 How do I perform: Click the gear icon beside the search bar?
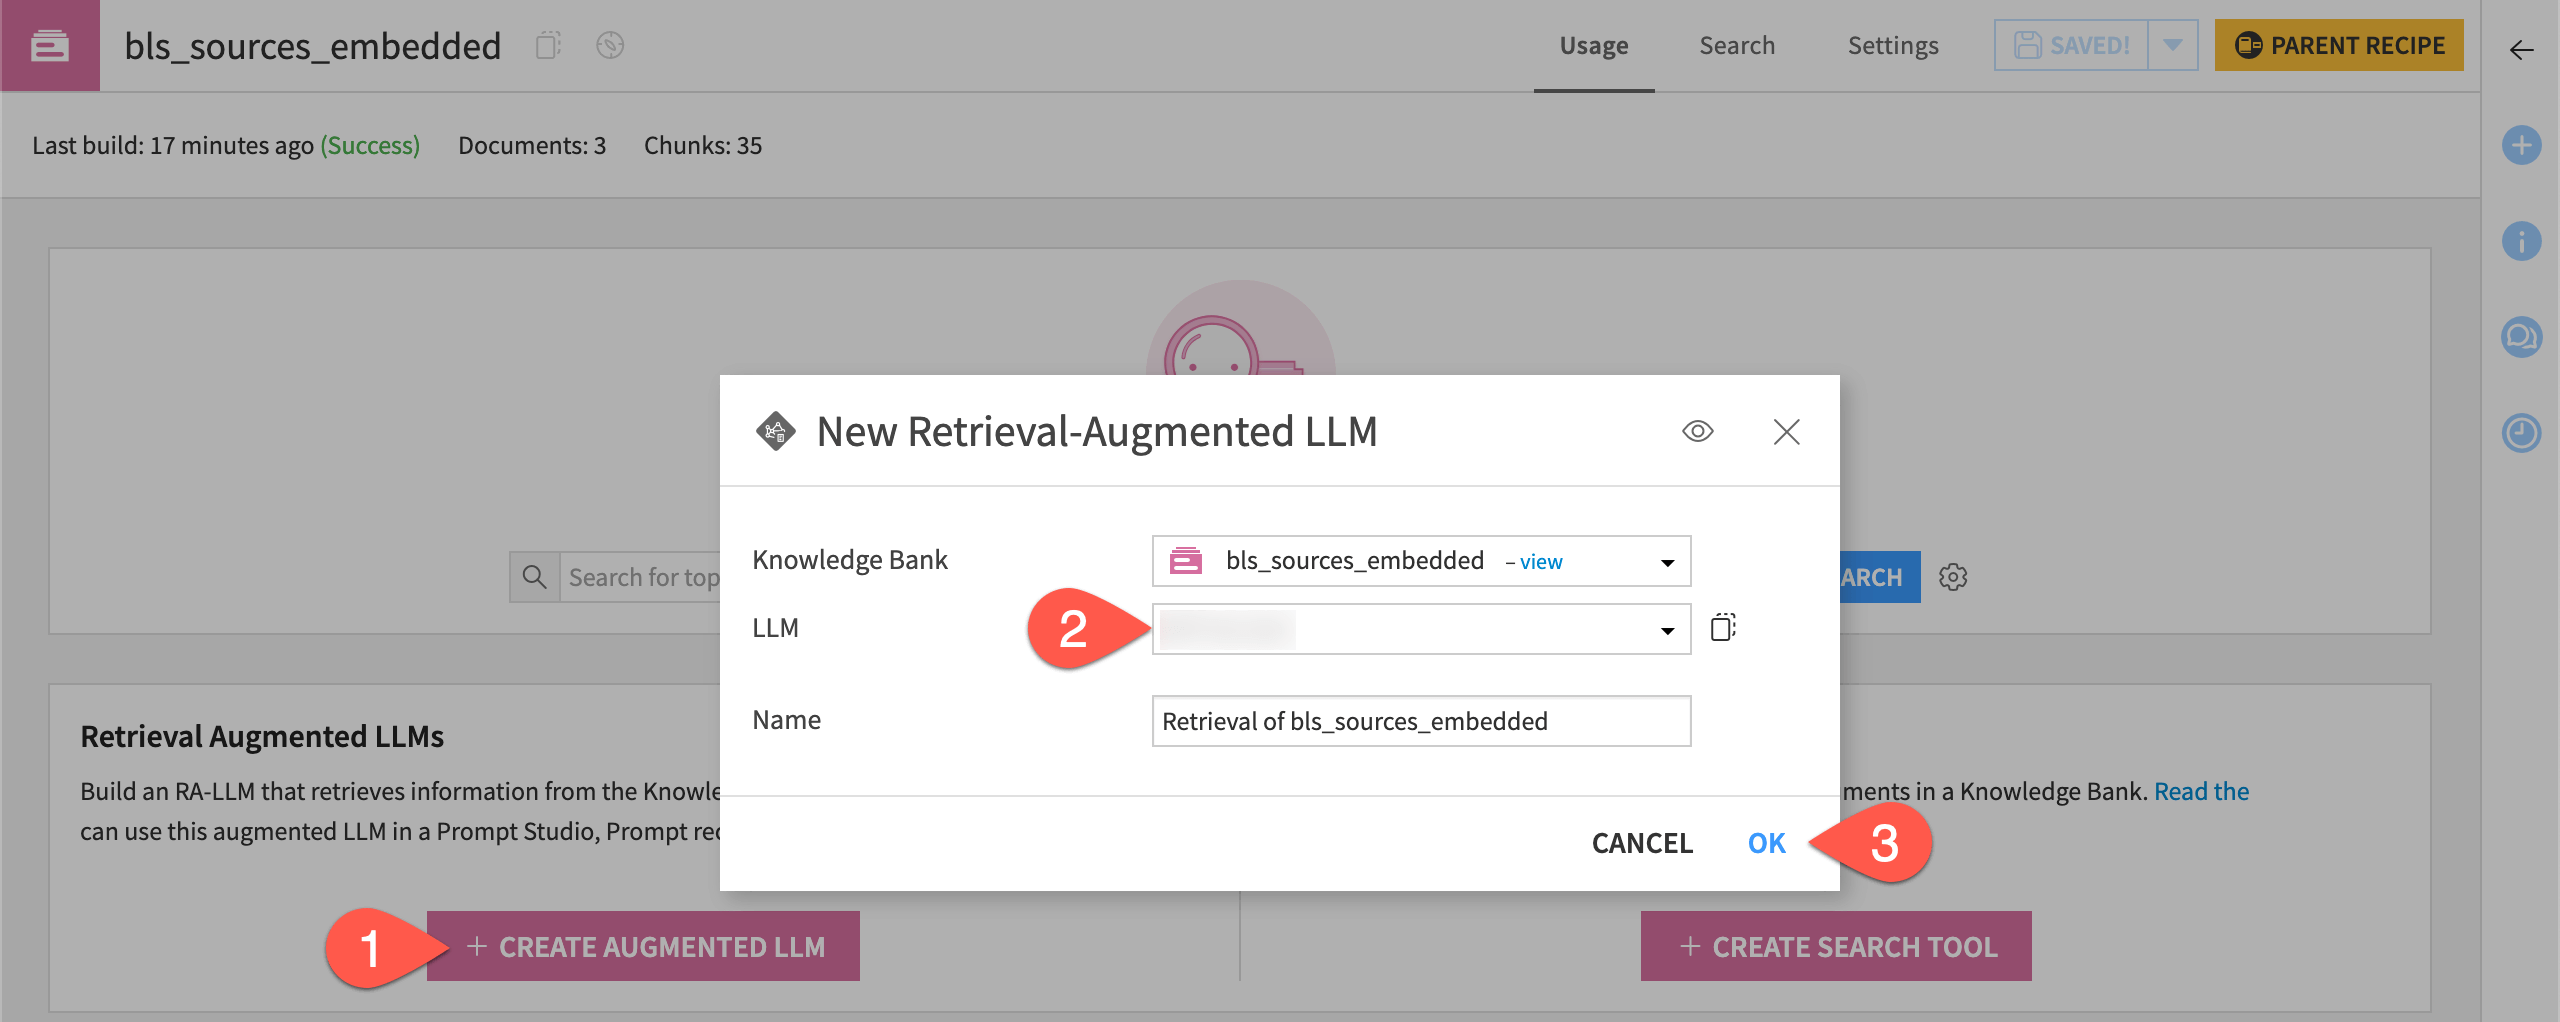point(1953,577)
